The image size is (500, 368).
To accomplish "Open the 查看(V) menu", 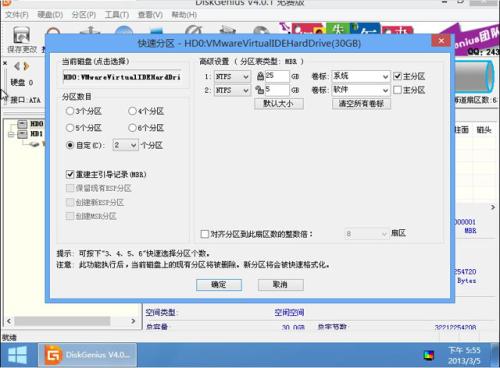I will (x=150, y=15).
